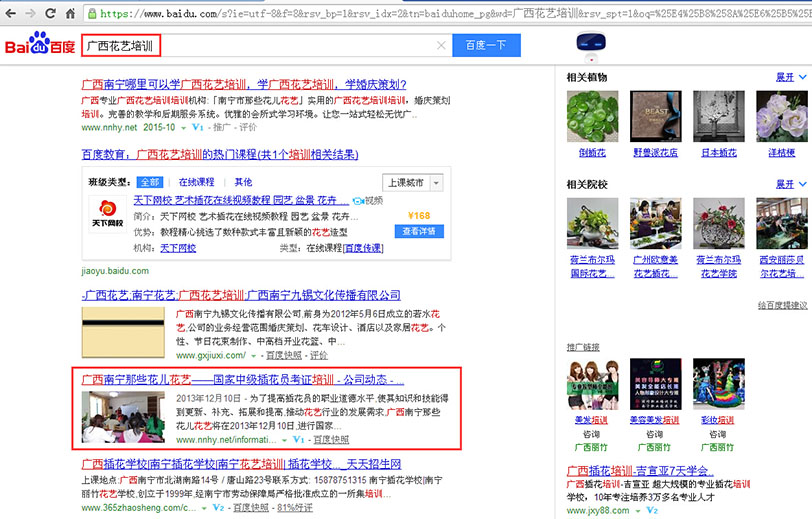Open the 给百度提建议 link
Screen dimensions: 812x519
point(782,306)
